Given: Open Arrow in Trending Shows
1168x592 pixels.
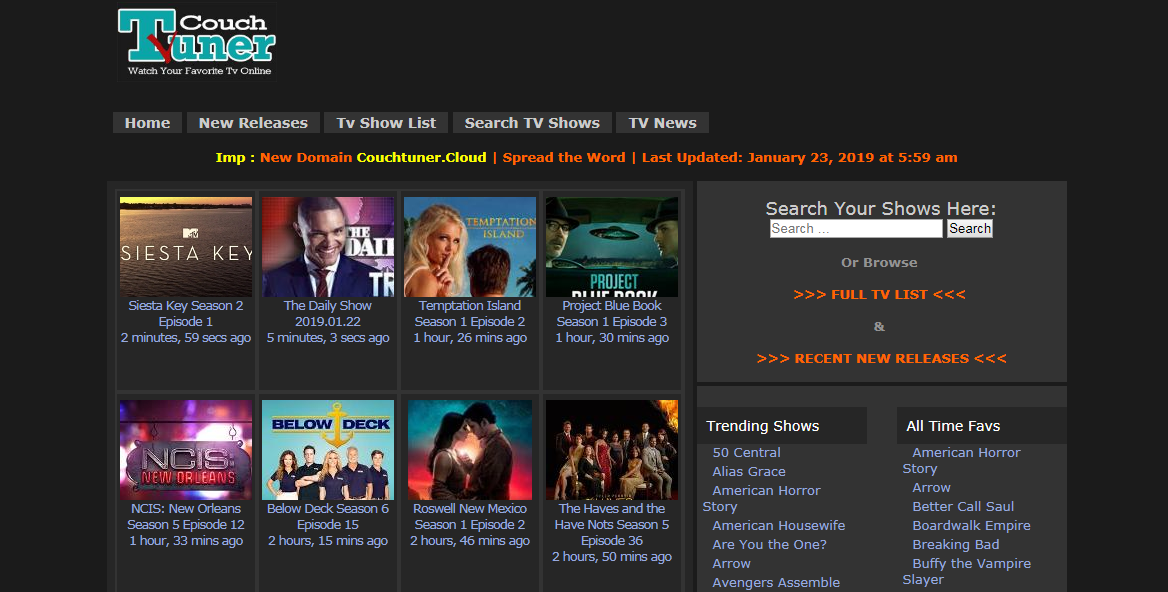Looking at the screenshot, I should tap(731, 564).
